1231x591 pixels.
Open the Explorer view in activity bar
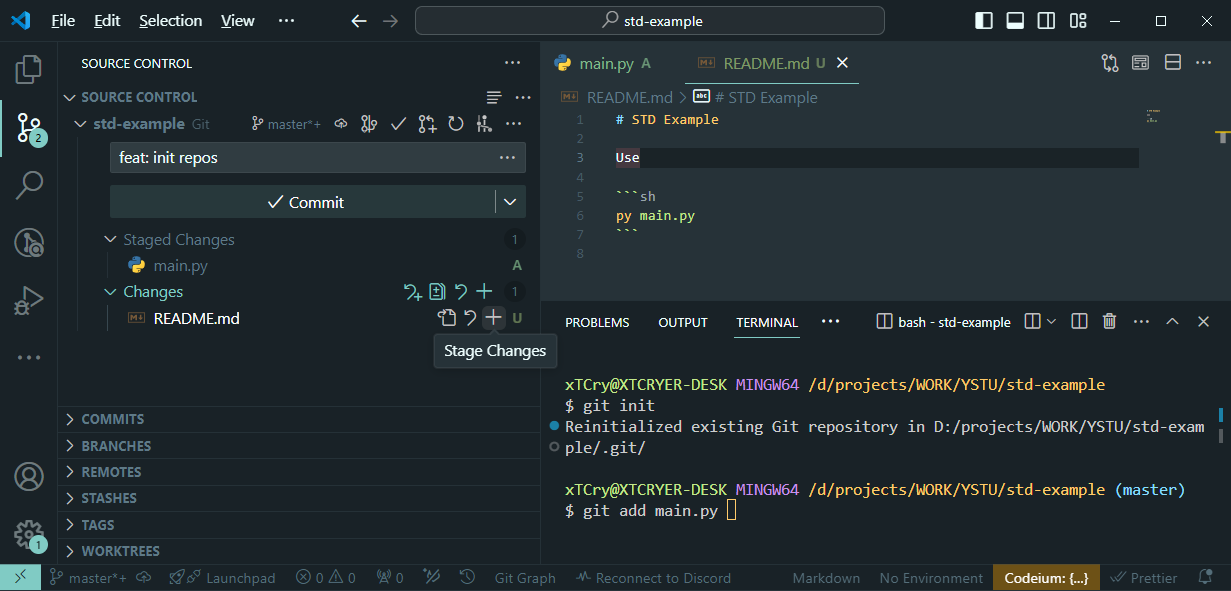[x=29, y=69]
